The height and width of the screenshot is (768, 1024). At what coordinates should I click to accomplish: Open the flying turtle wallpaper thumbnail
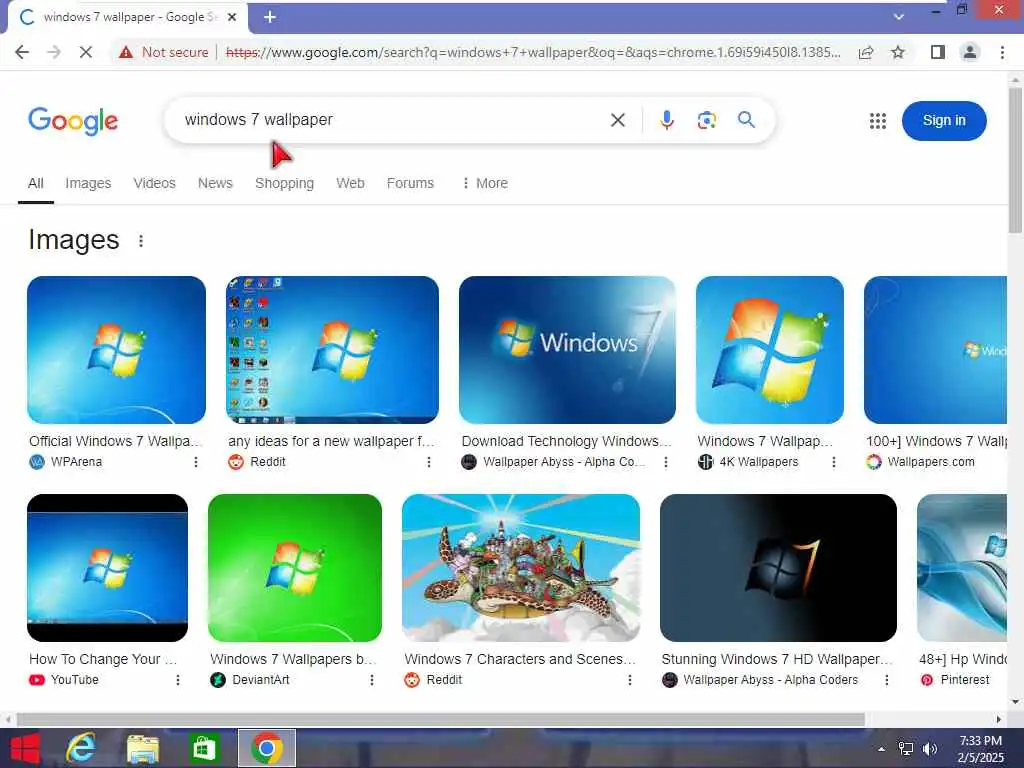[x=521, y=568]
